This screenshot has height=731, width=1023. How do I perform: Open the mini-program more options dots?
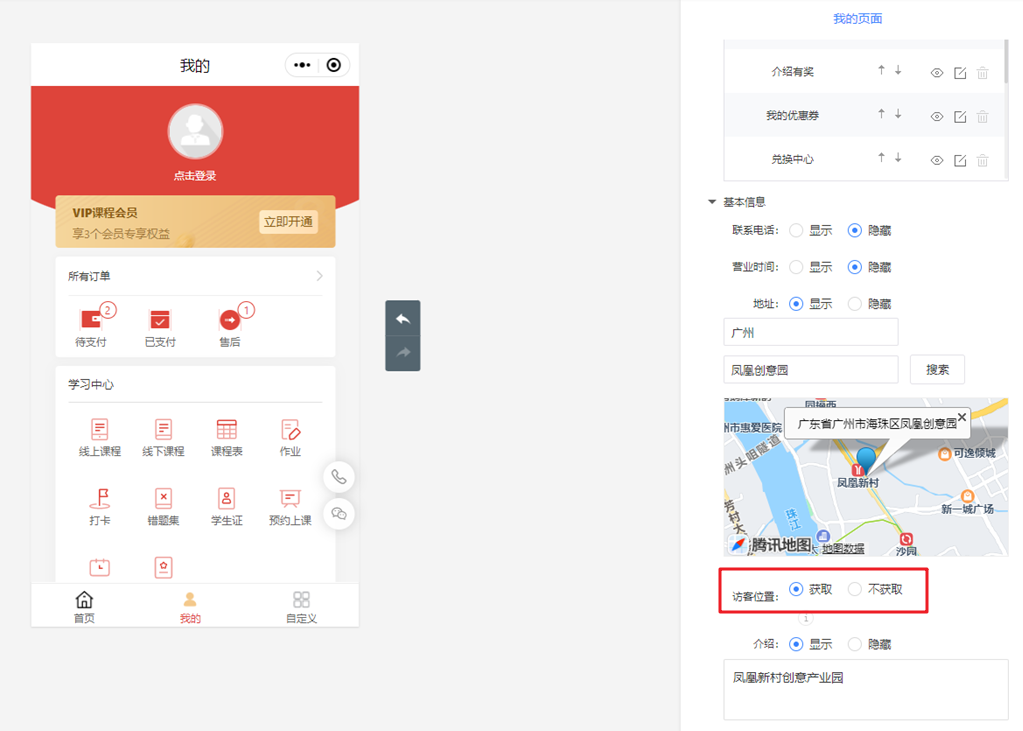pyautogui.click(x=302, y=65)
